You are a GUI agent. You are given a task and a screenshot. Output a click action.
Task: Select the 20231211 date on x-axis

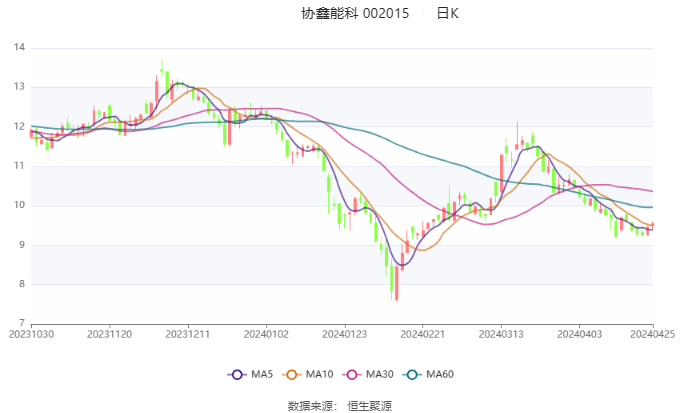(x=188, y=335)
